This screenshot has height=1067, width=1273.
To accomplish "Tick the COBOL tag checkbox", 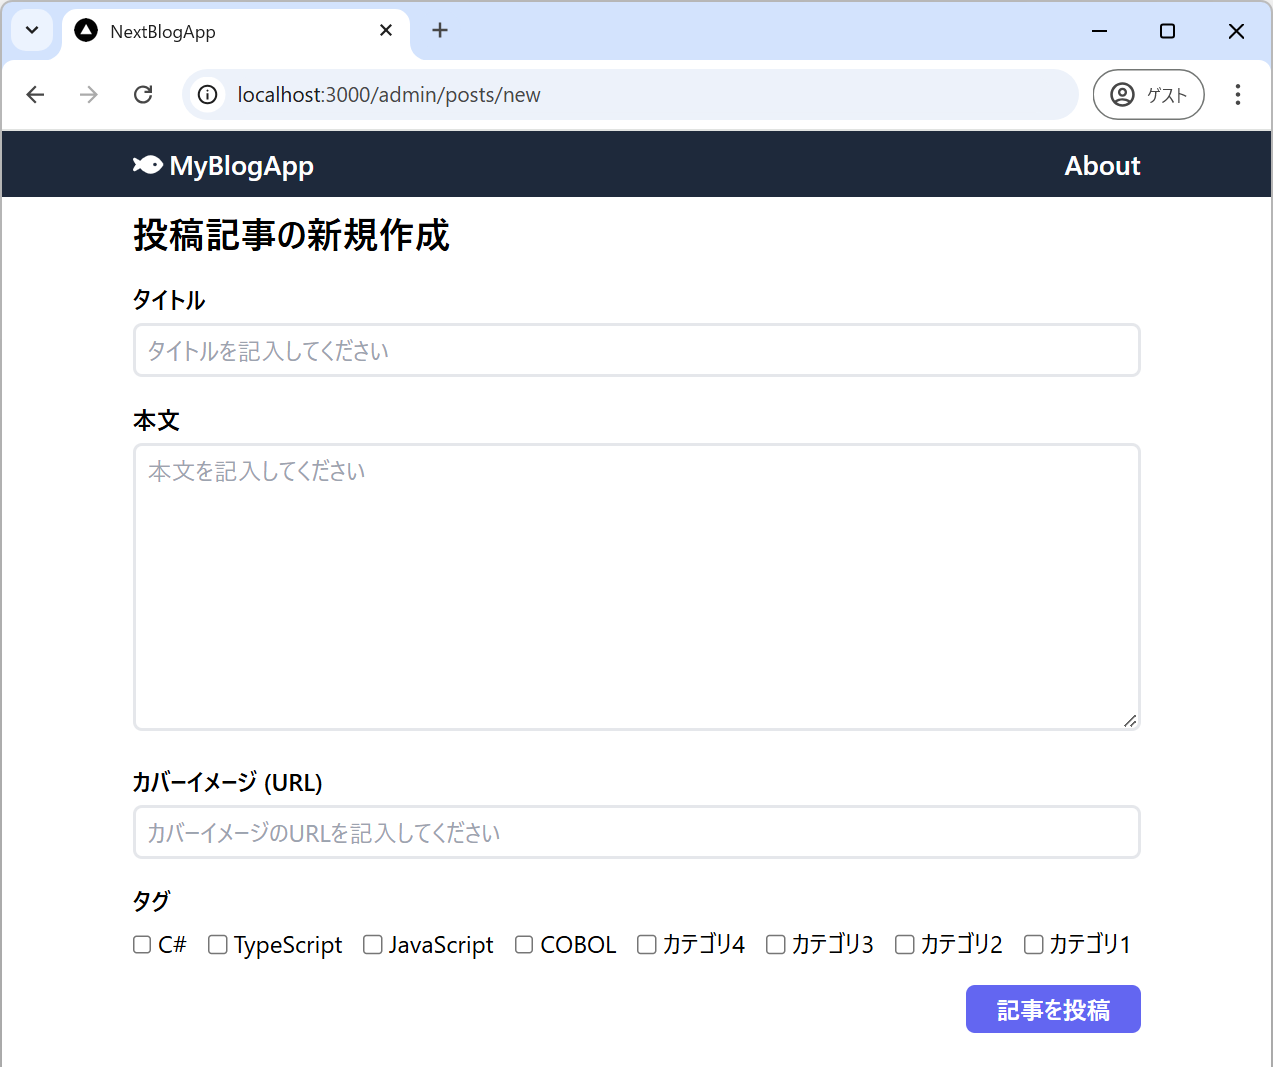I will (524, 945).
